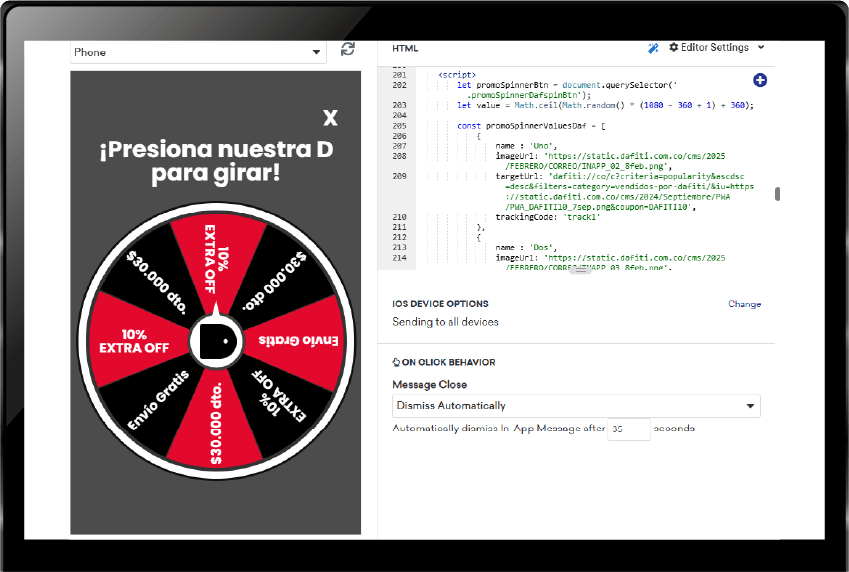Open Editor Settings menu

point(717,48)
